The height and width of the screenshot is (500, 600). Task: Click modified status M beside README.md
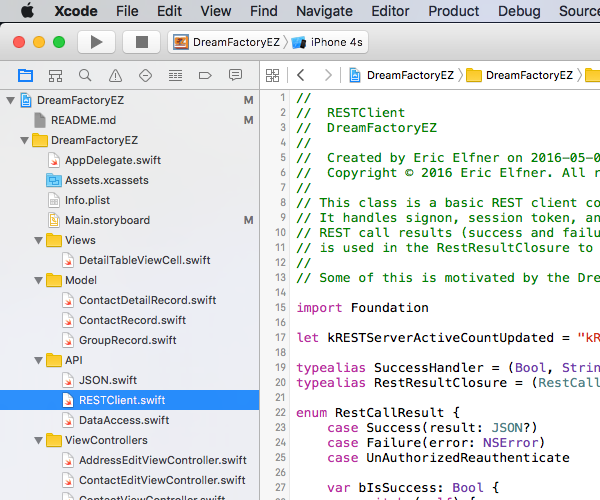(x=249, y=120)
